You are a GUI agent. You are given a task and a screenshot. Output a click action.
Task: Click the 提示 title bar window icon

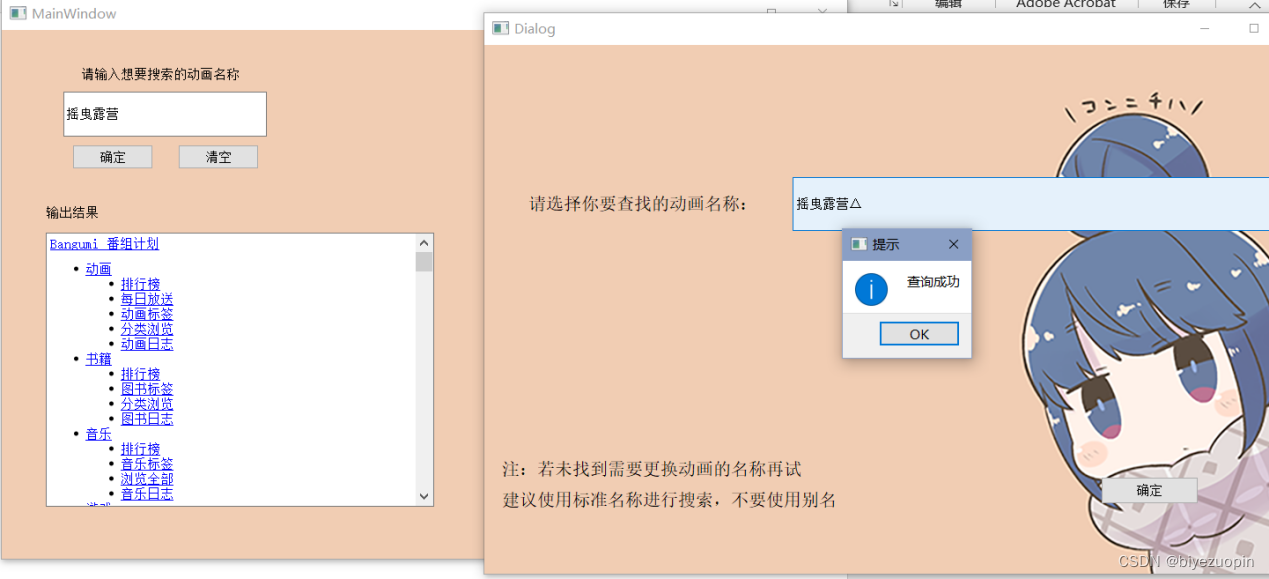click(x=858, y=244)
